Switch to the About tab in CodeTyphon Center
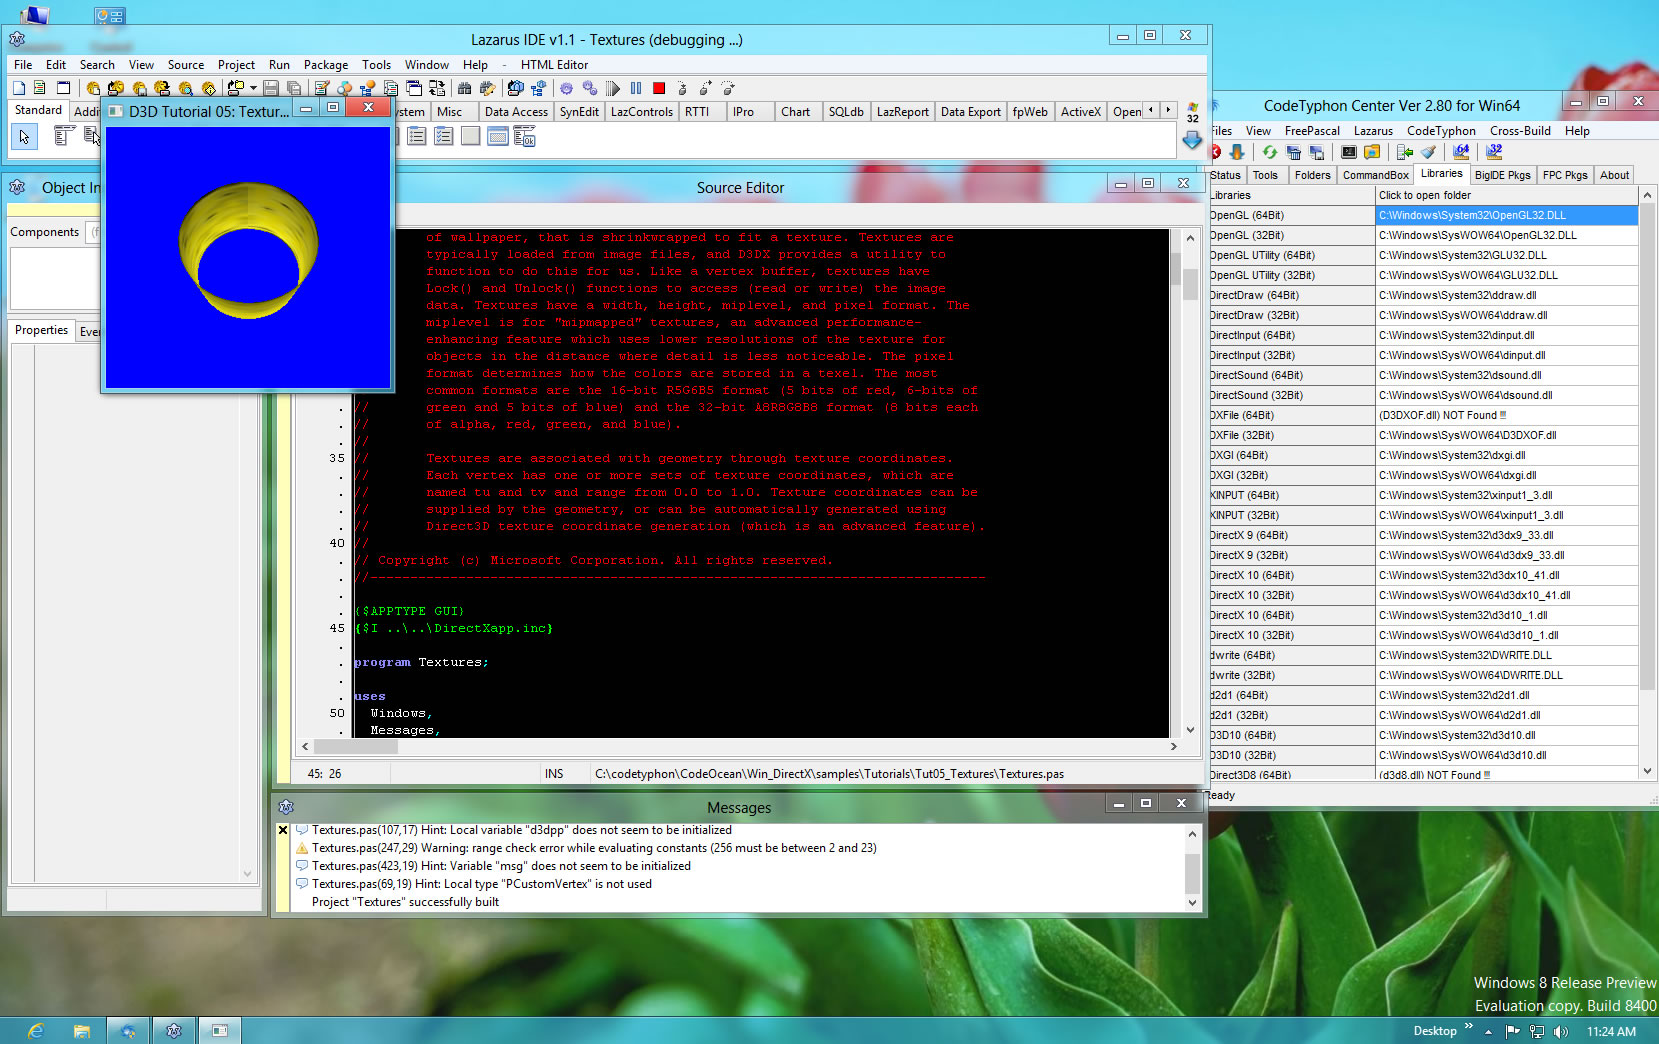This screenshot has width=1659, height=1044. click(x=1614, y=175)
